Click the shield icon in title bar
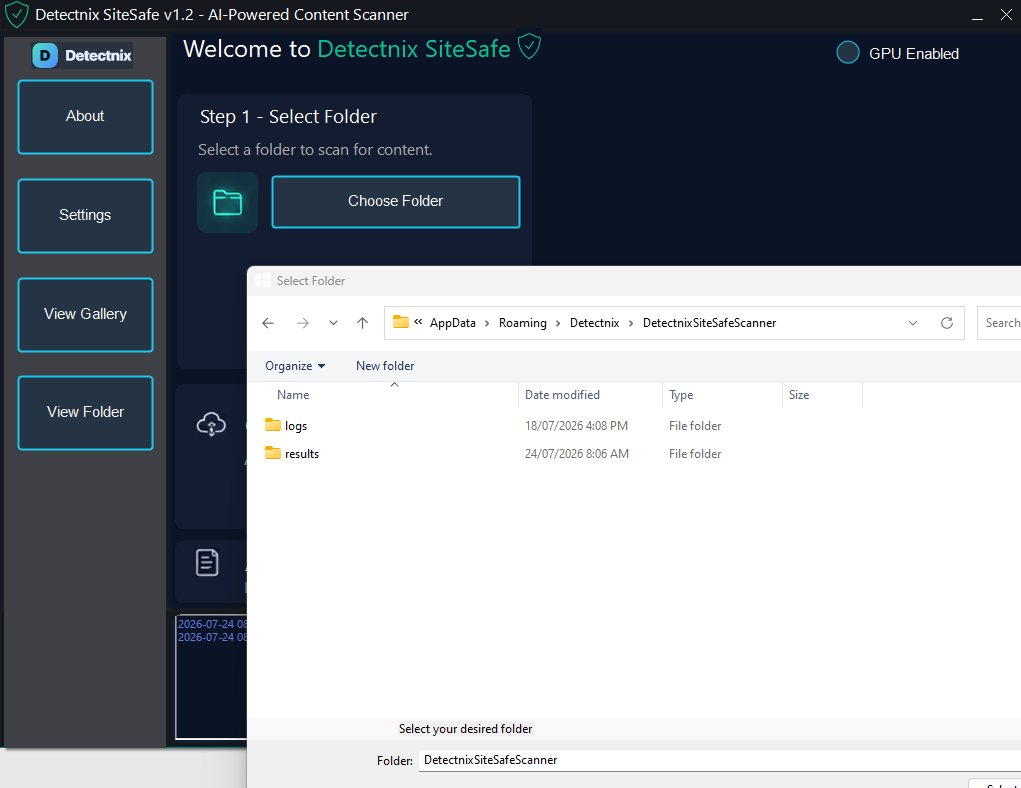The height and width of the screenshot is (788, 1021). point(16,14)
